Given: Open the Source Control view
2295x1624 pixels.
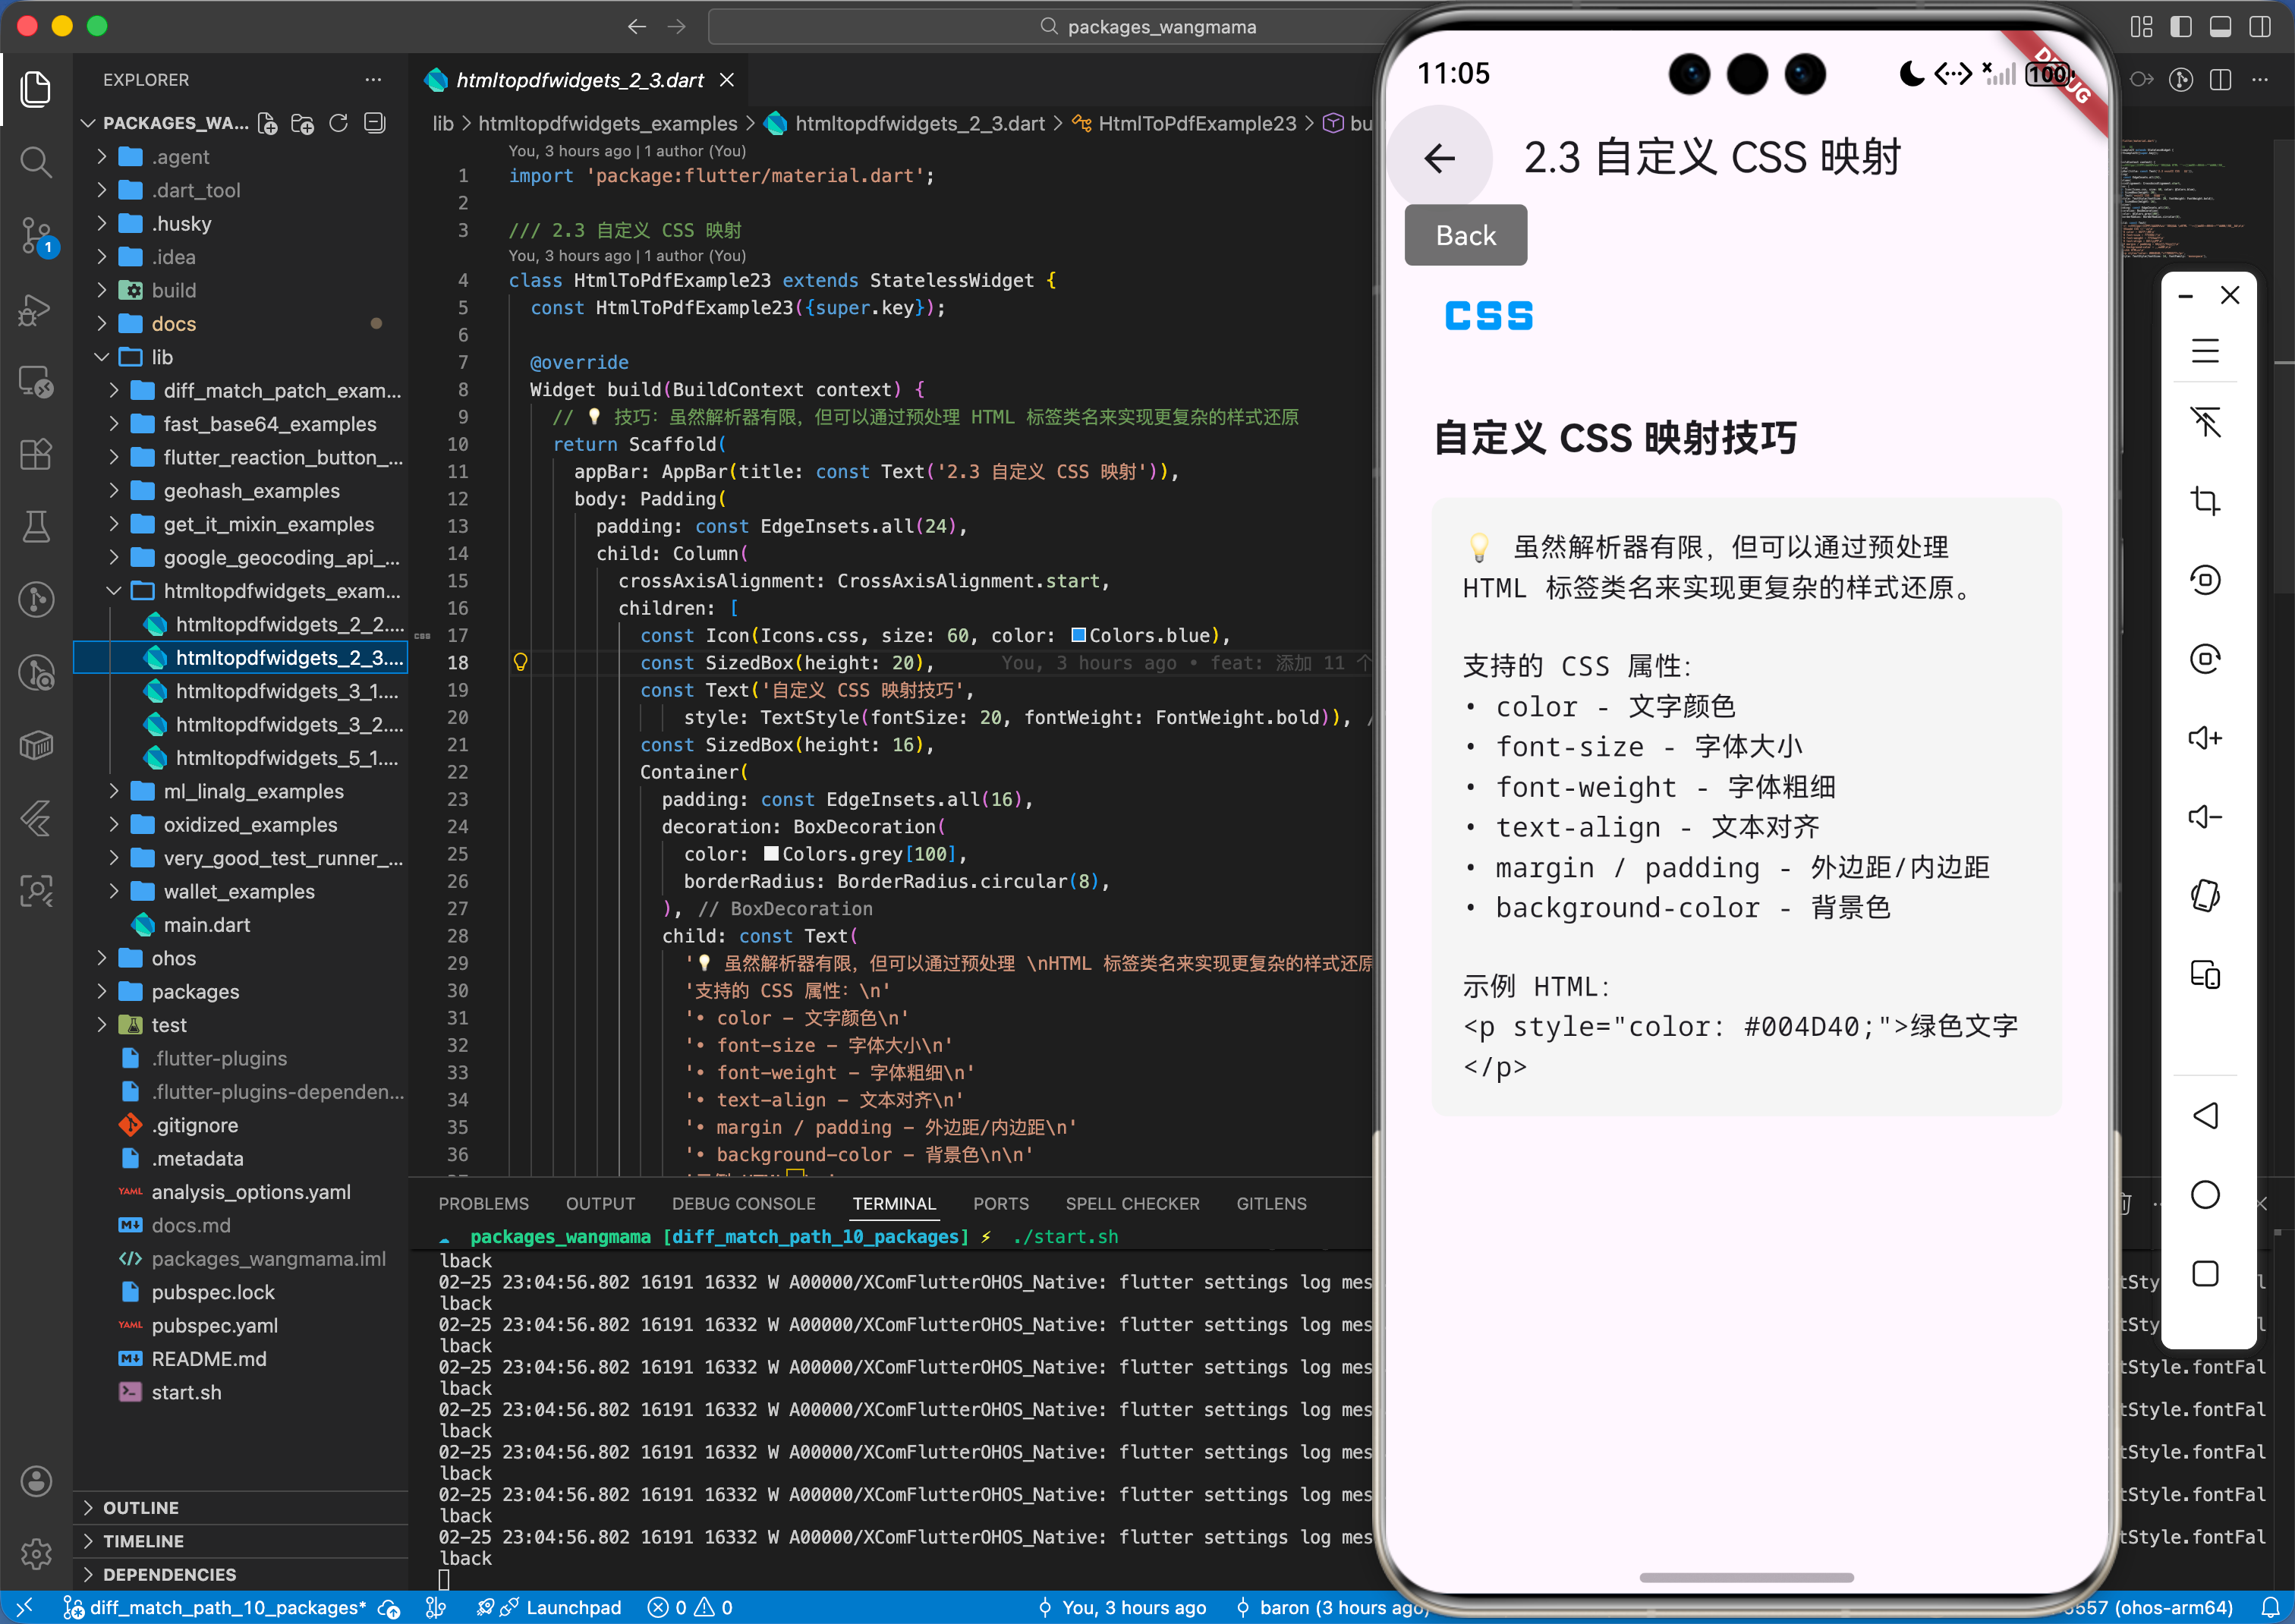Looking at the screenshot, I should [36, 235].
